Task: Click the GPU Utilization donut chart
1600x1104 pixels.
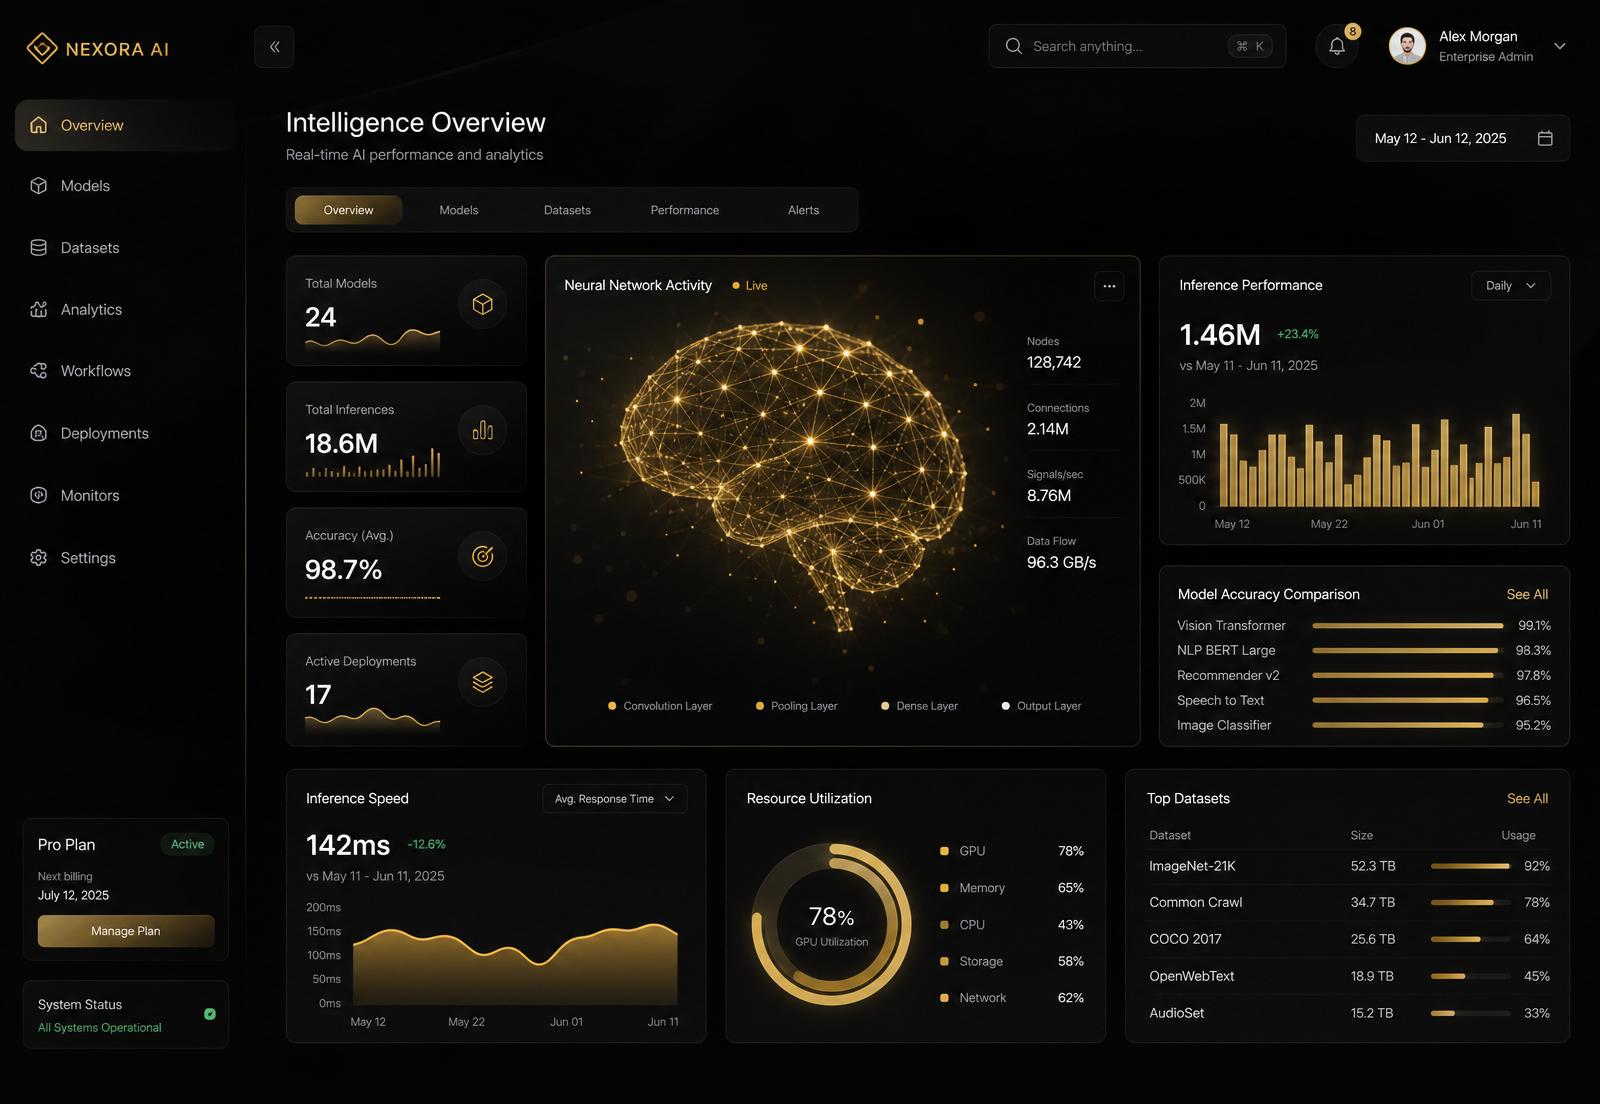Action: click(x=831, y=924)
